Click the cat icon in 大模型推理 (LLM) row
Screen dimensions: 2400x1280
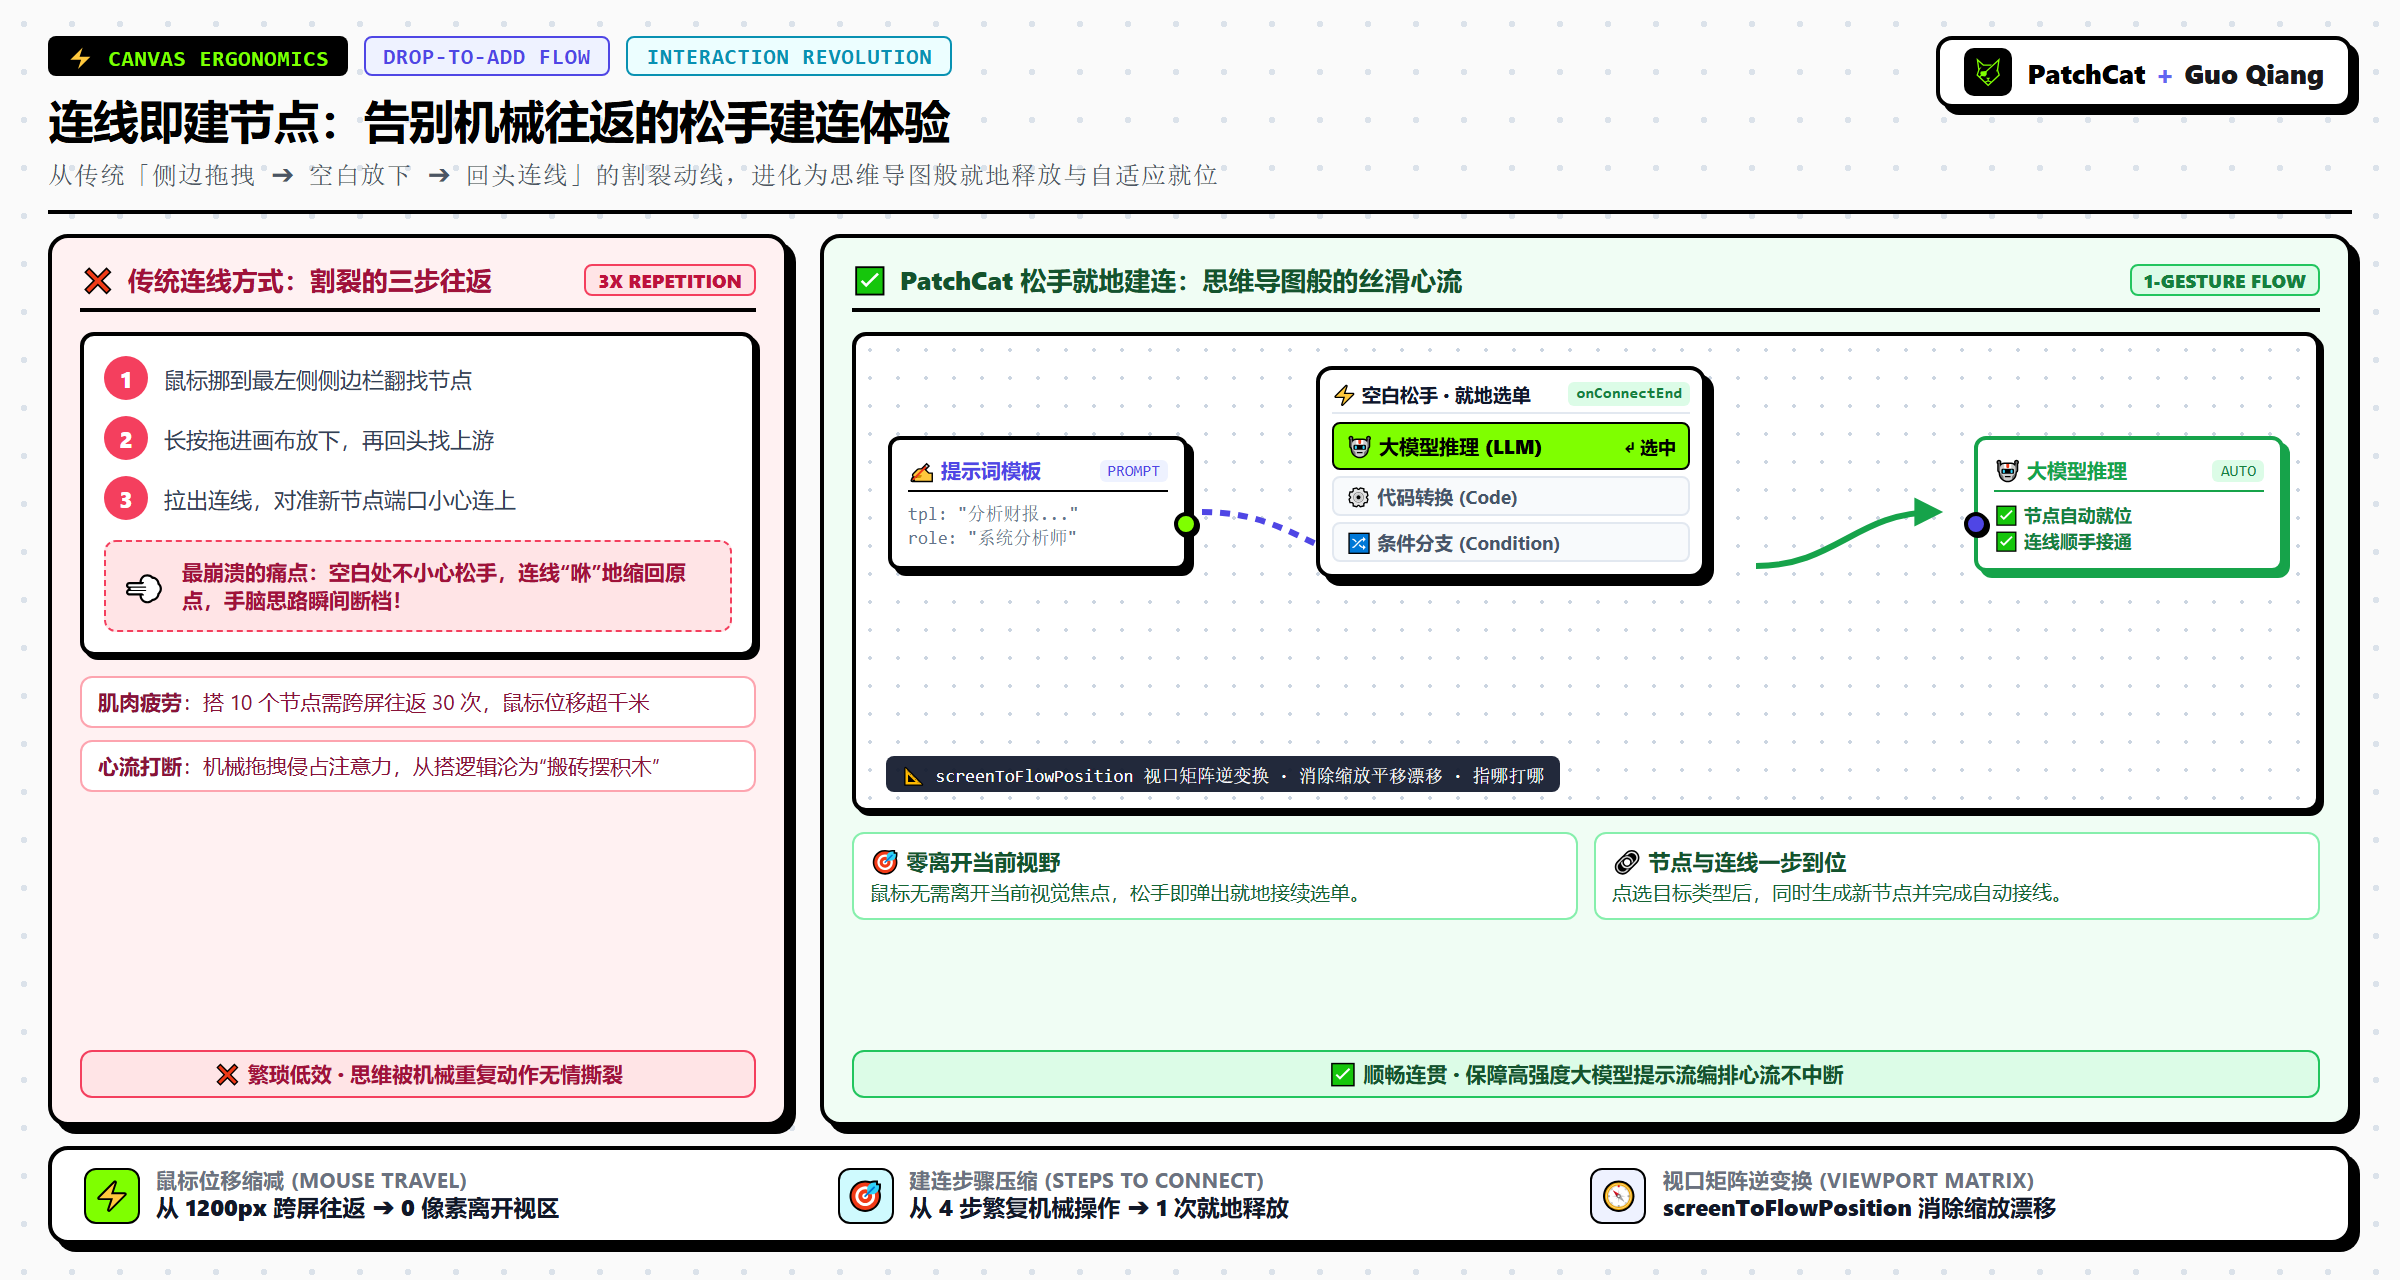(1359, 447)
